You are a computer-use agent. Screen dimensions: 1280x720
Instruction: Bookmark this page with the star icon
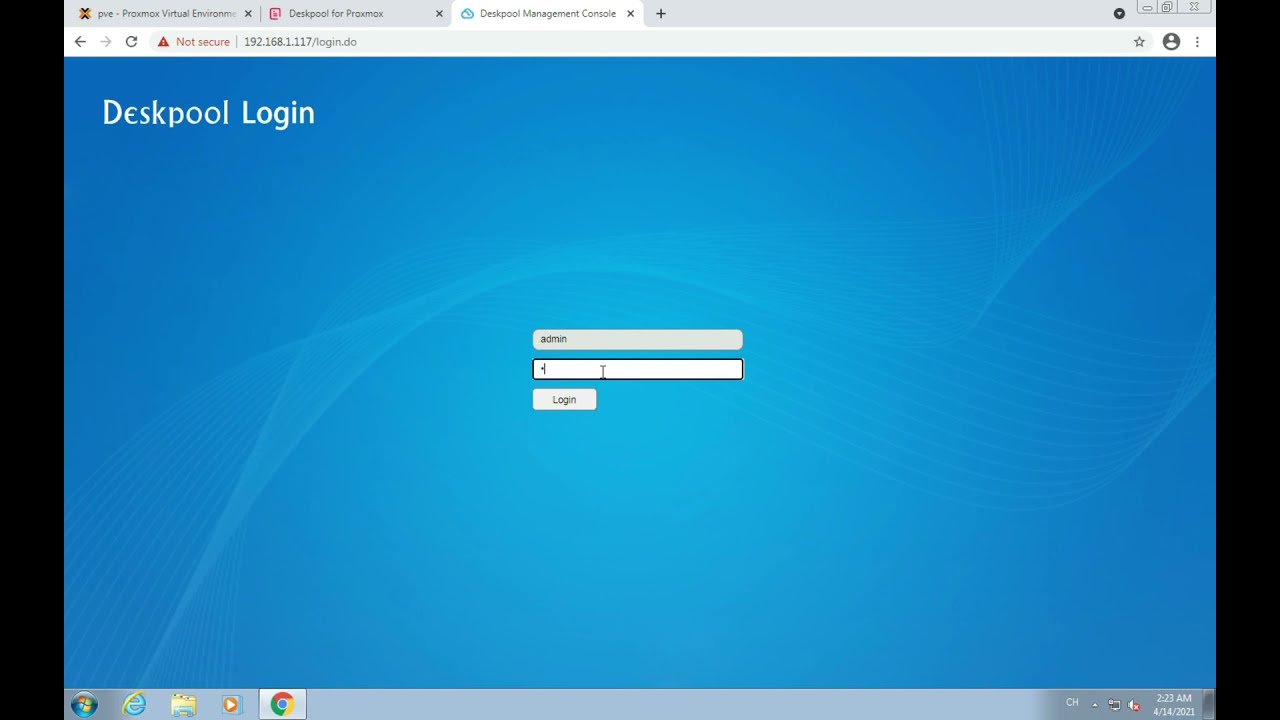click(x=1139, y=42)
